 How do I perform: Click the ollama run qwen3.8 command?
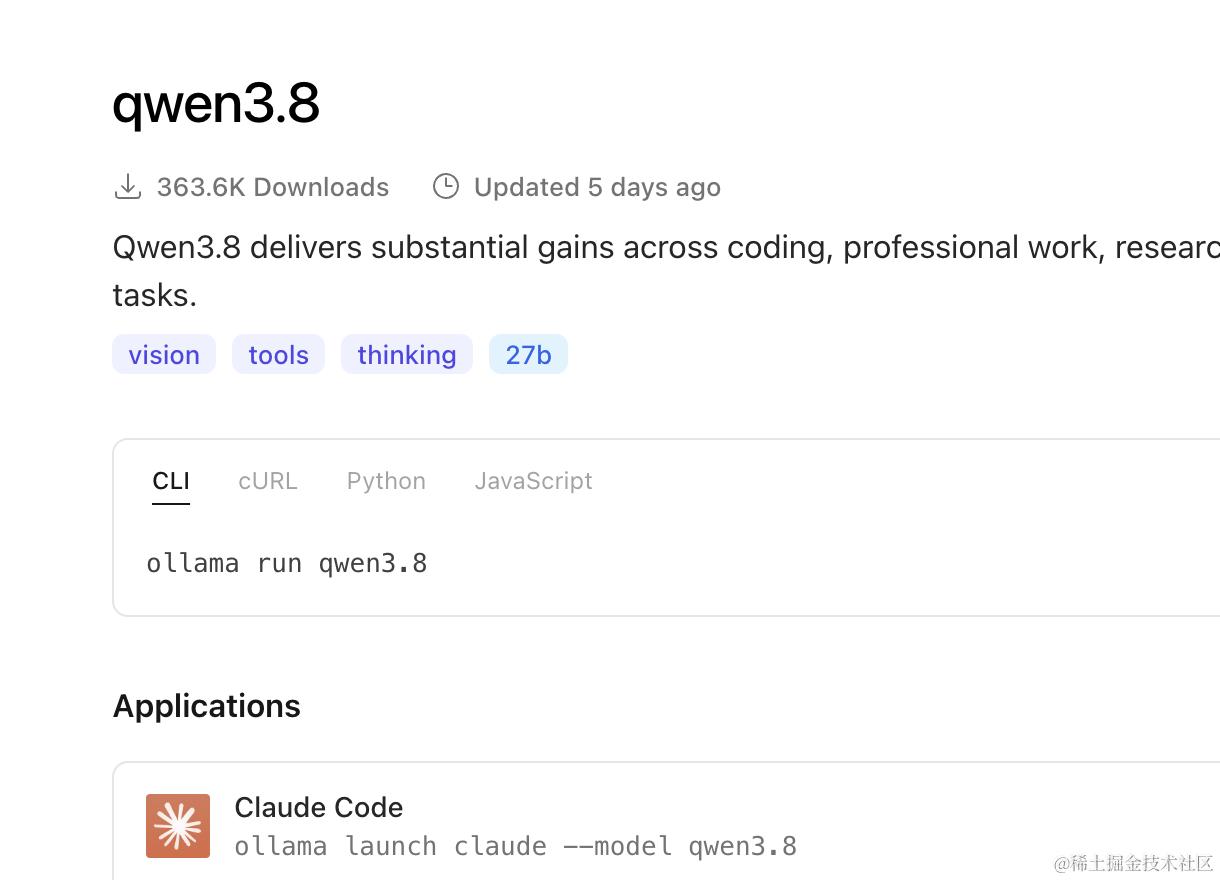point(287,564)
